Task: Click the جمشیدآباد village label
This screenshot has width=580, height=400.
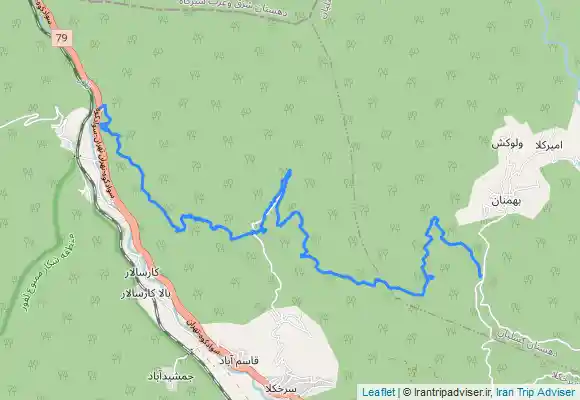Action: click(171, 376)
